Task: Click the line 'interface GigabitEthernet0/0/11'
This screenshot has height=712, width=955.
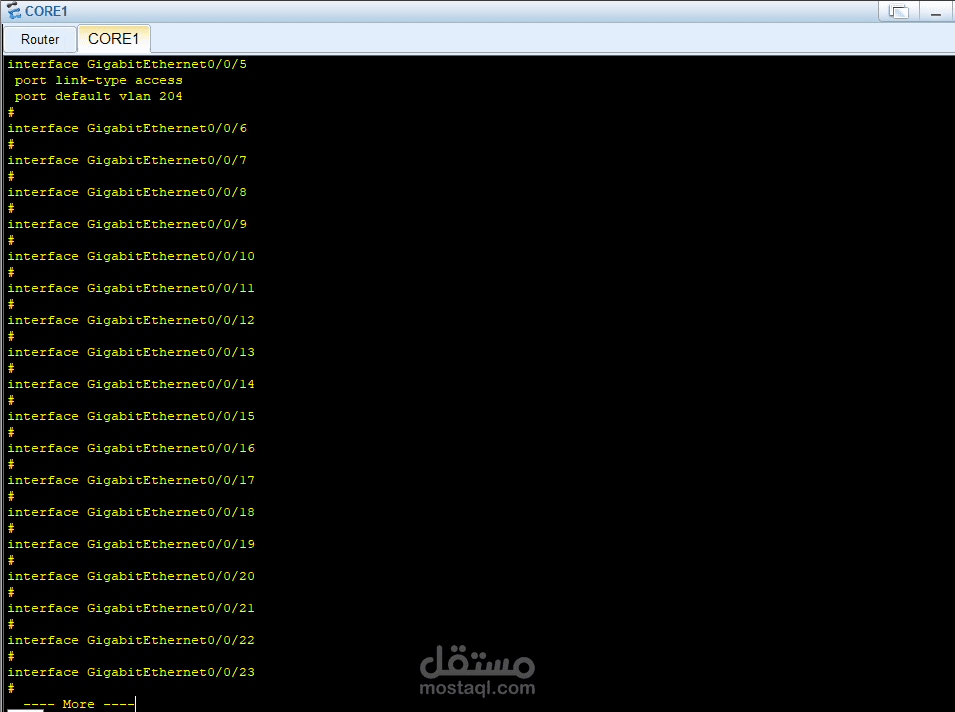Action: [131, 288]
